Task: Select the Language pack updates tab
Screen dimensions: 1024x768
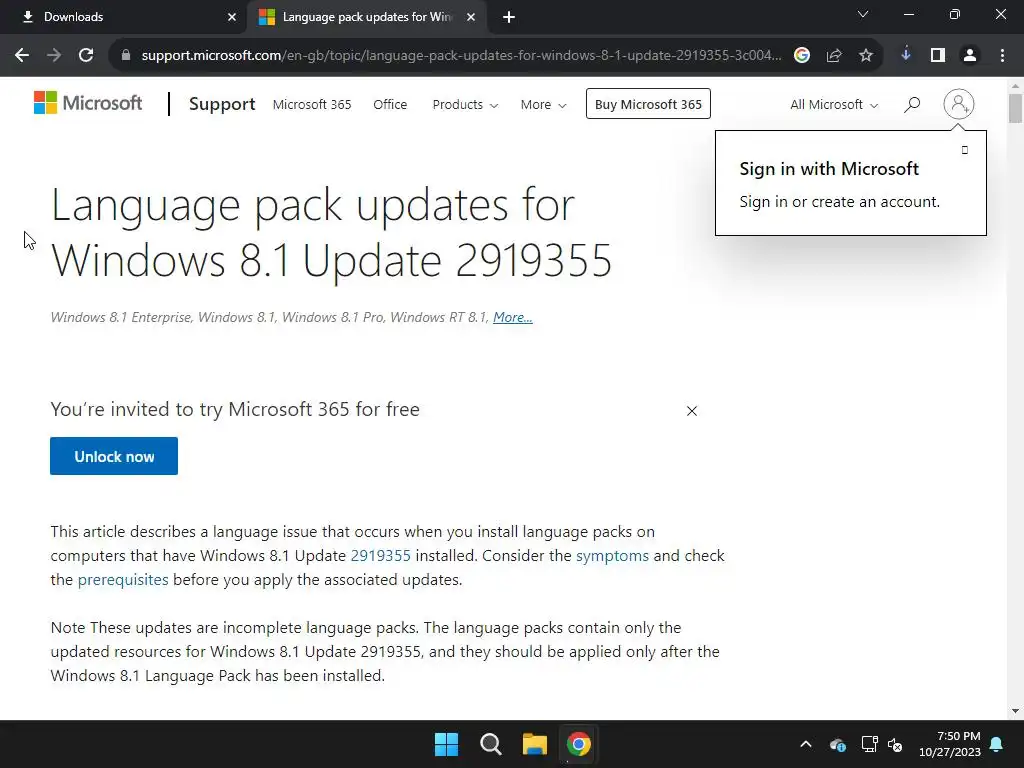Action: click(366, 17)
